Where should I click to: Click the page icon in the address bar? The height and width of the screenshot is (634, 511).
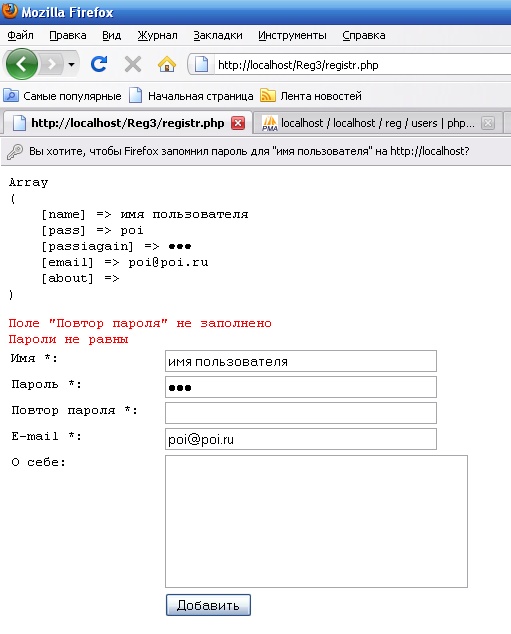click(201, 64)
